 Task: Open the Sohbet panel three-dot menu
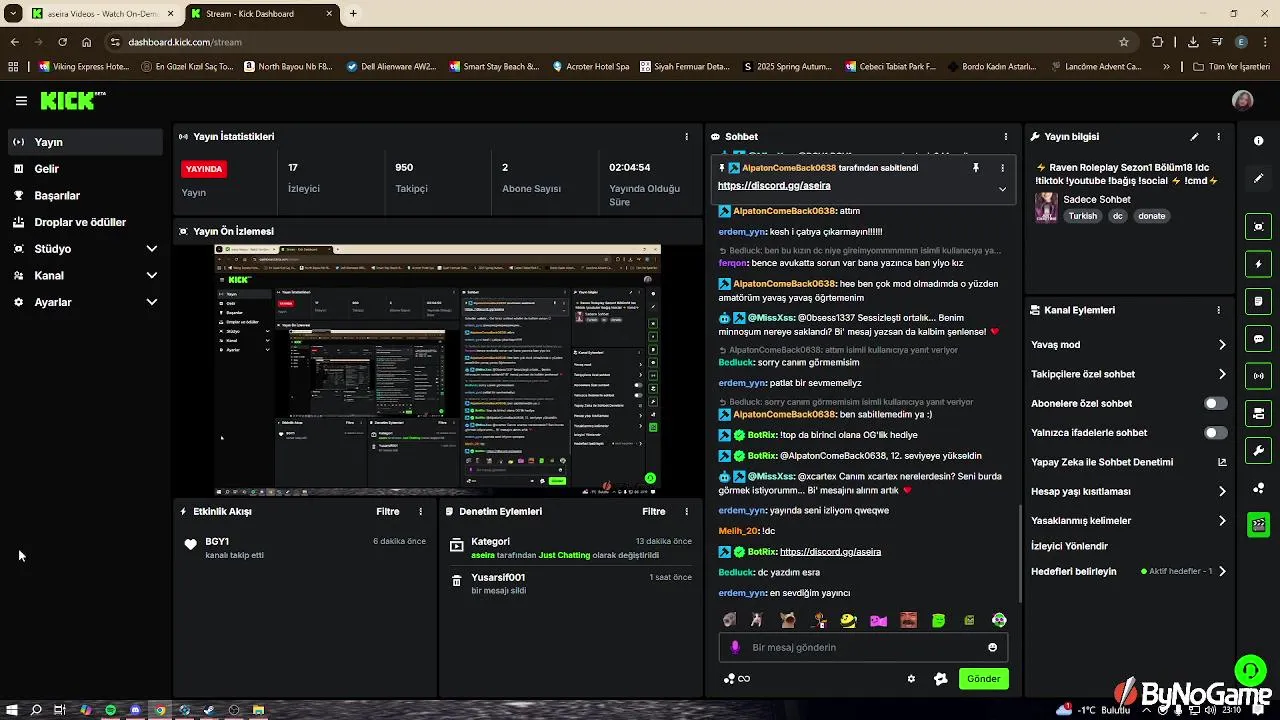click(x=1006, y=137)
